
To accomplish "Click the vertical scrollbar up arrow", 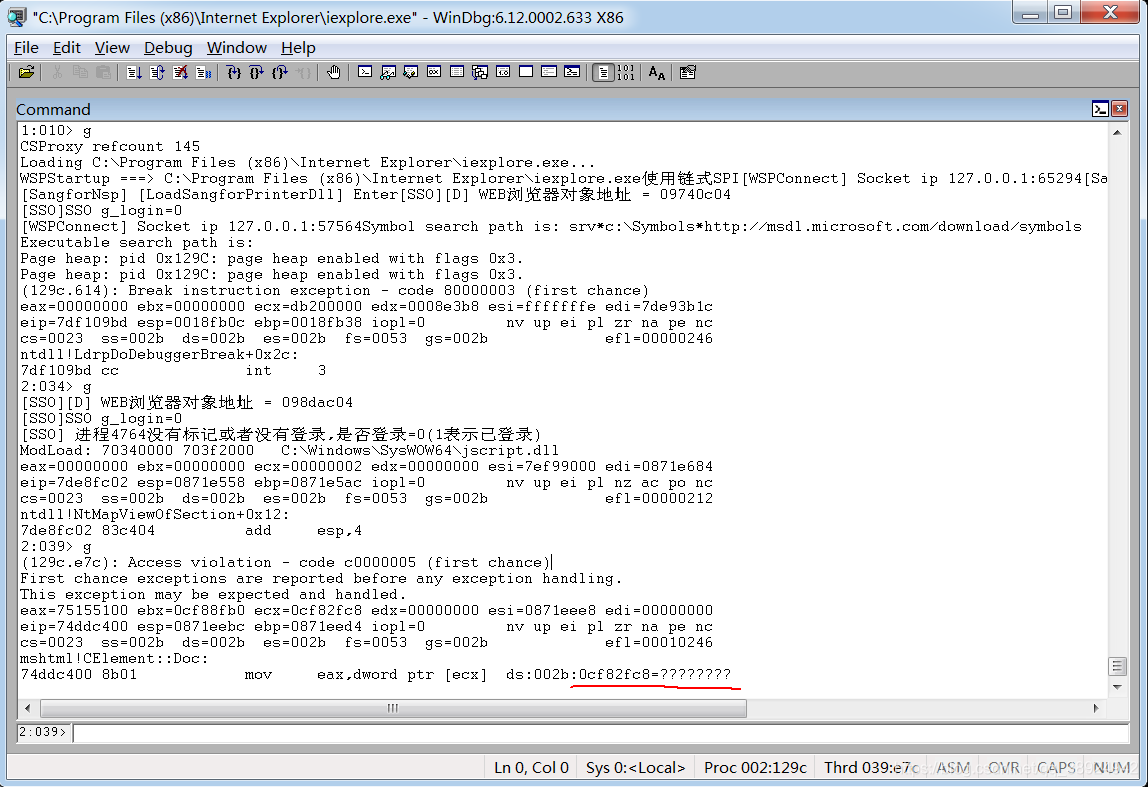I will coord(1117,133).
